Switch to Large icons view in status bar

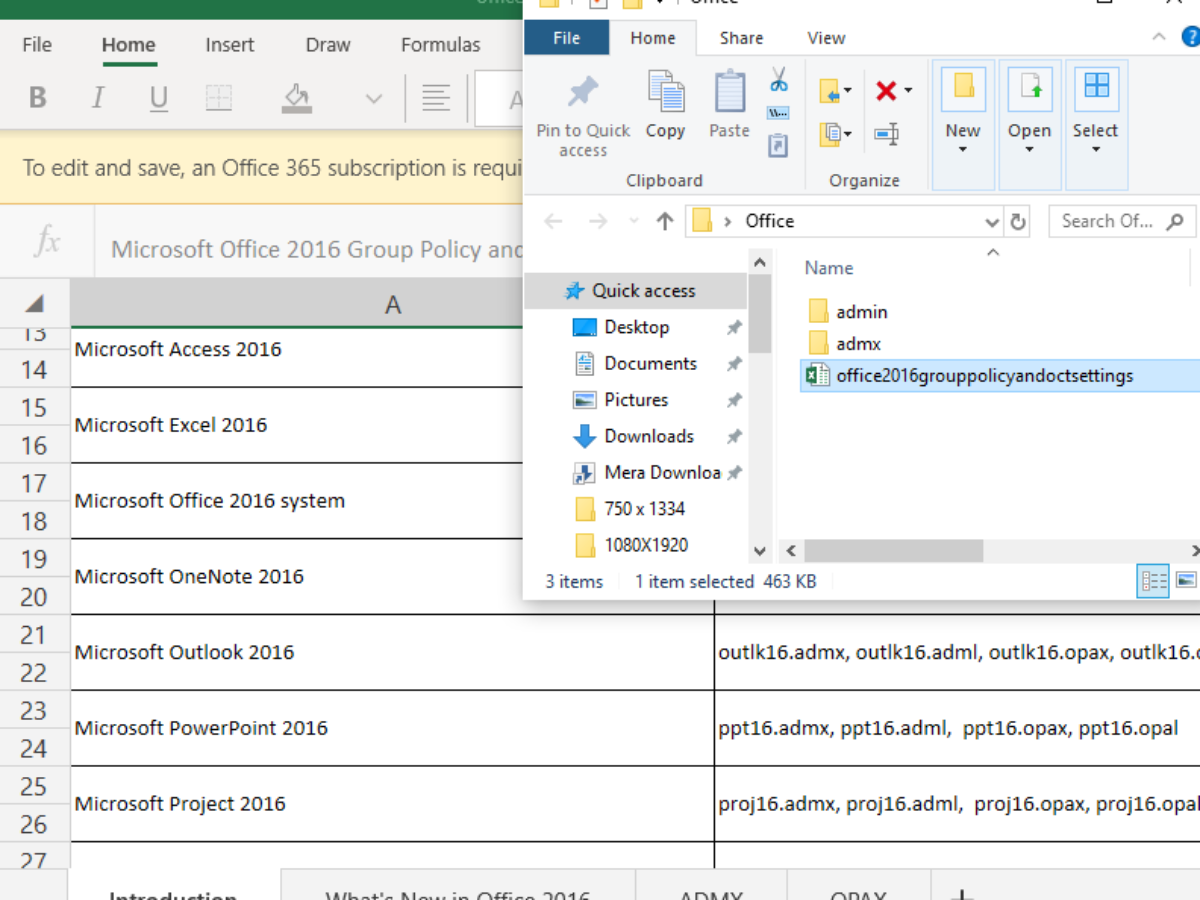point(1185,581)
